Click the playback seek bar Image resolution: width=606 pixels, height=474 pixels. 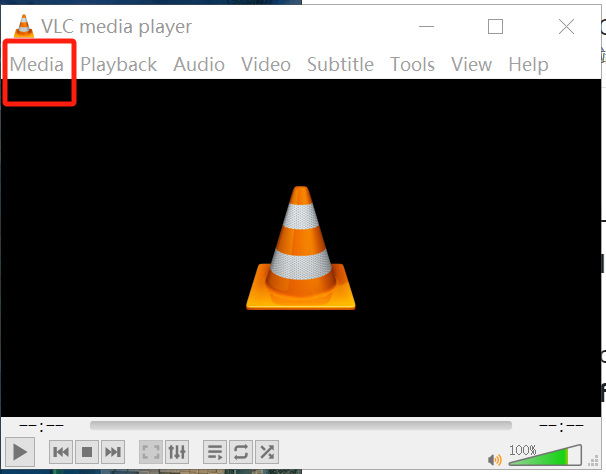point(301,426)
